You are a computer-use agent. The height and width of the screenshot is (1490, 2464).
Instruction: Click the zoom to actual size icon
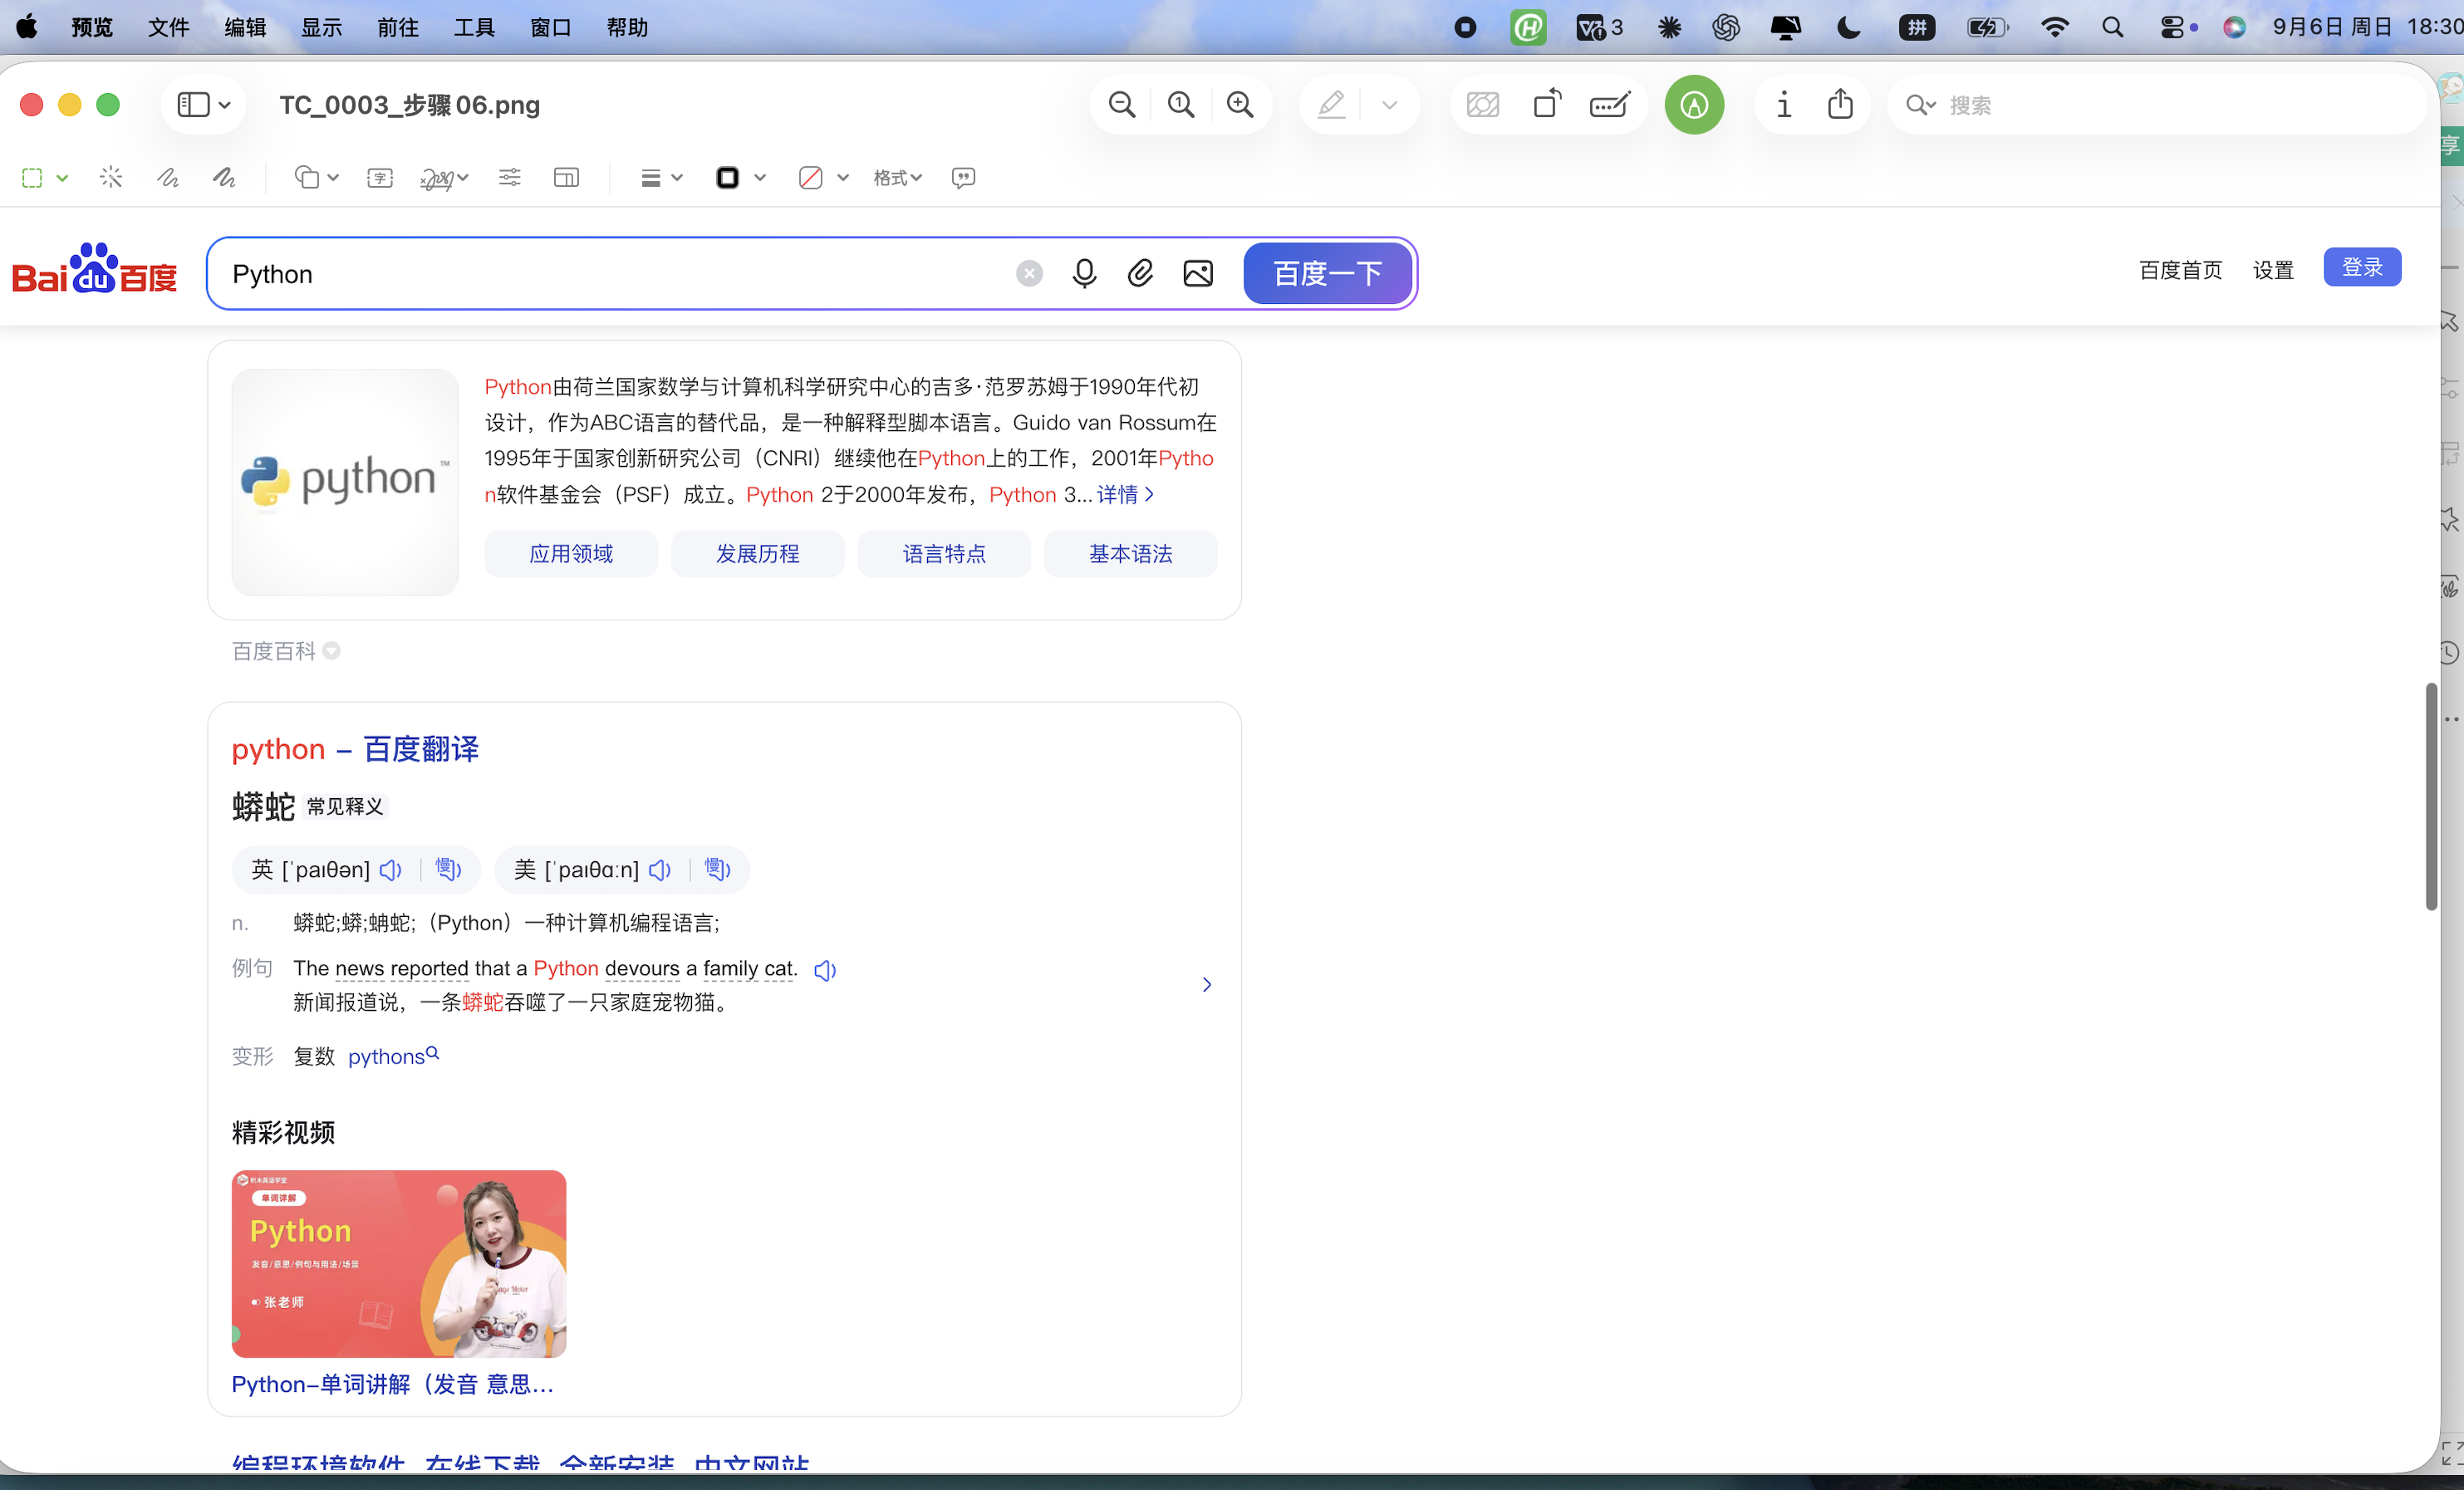click(1180, 105)
